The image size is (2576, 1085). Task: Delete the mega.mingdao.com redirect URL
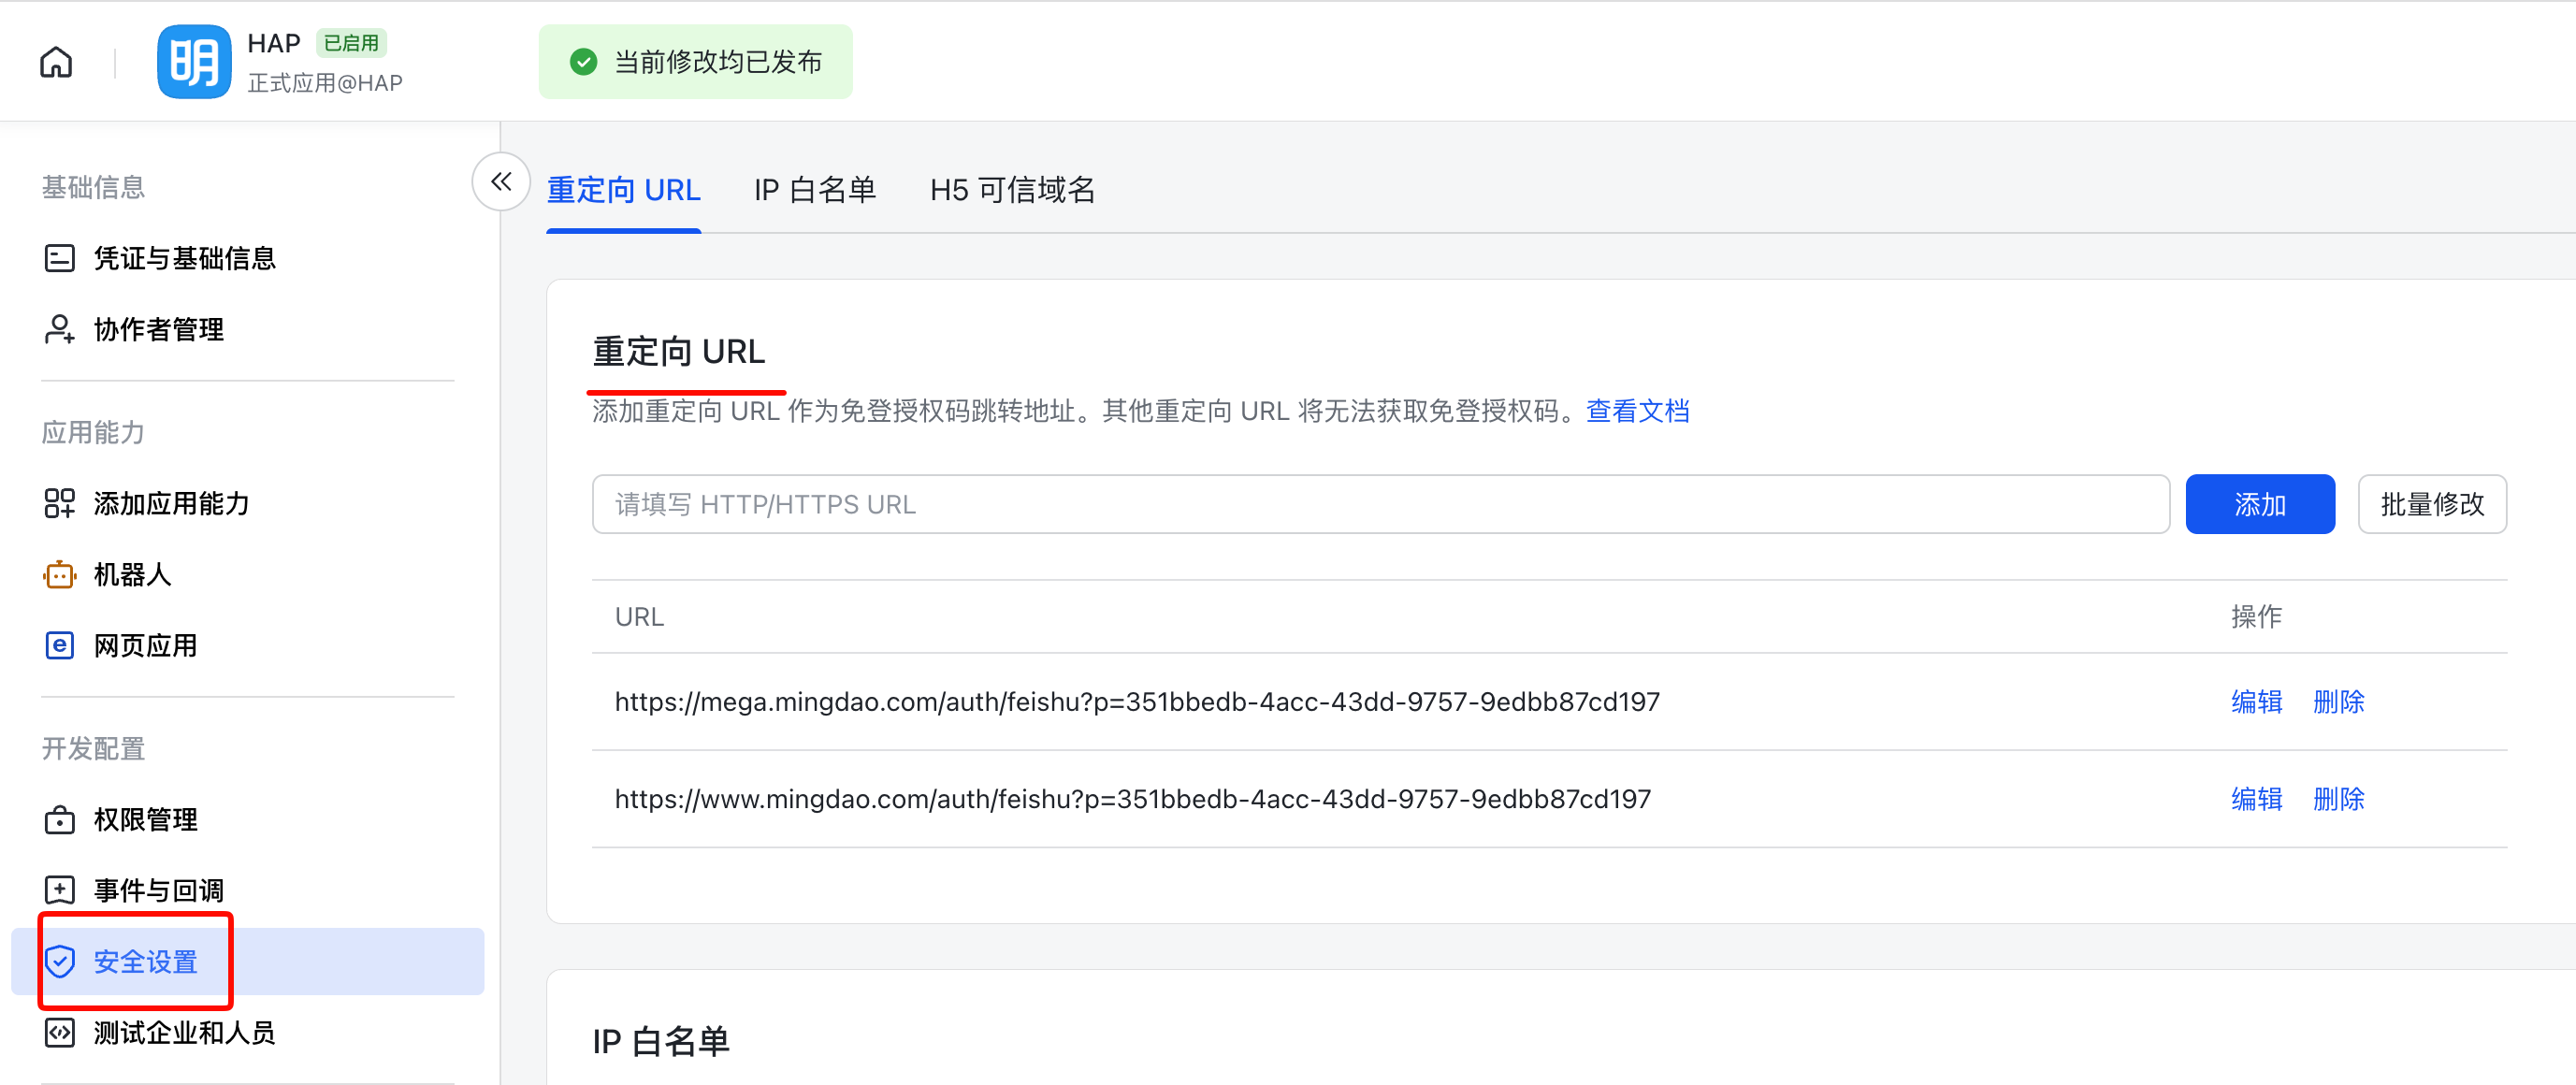[x=2338, y=702]
